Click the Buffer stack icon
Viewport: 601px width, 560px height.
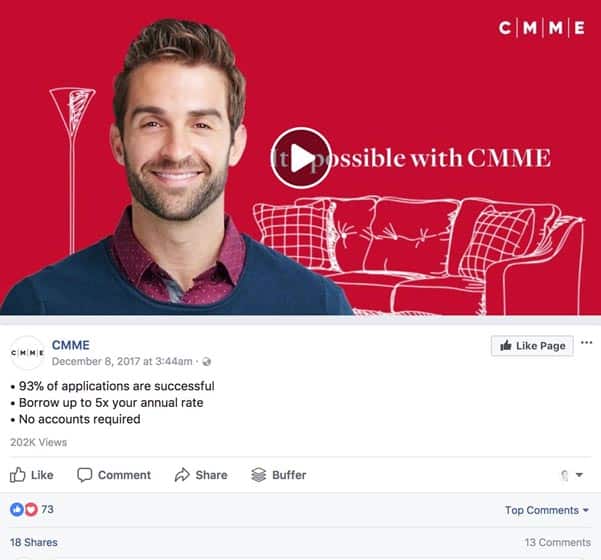(x=258, y=475)
